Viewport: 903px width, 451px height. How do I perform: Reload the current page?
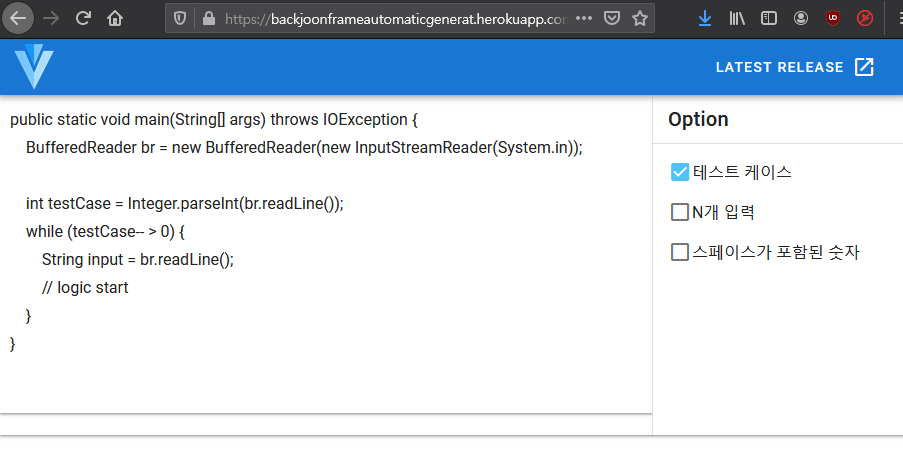coord(83,18)
